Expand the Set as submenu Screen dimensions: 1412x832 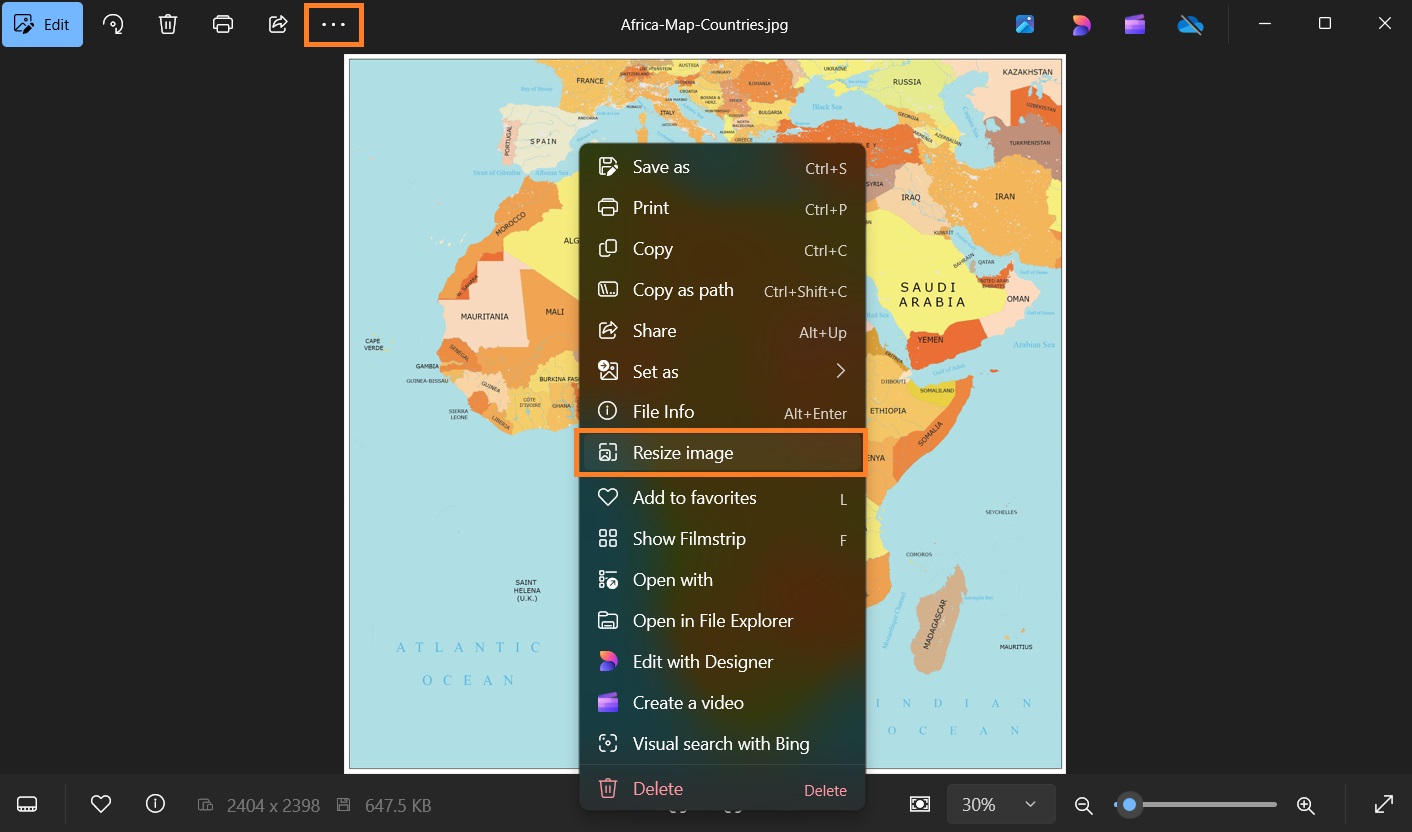pyautogui.click(x=720, y=371)
